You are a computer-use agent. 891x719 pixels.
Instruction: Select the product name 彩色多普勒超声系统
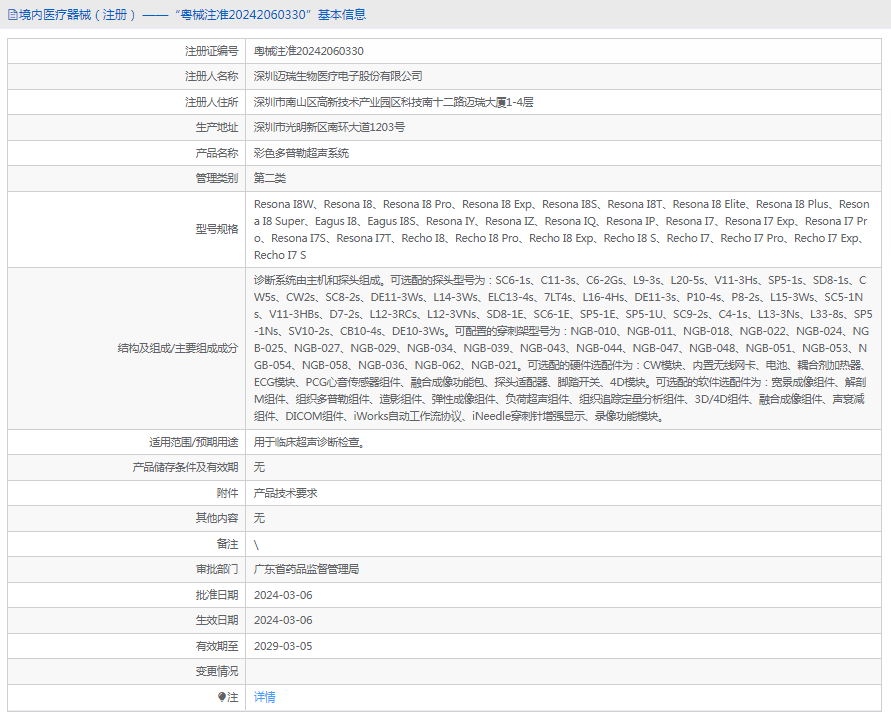(x=302, y=153)
